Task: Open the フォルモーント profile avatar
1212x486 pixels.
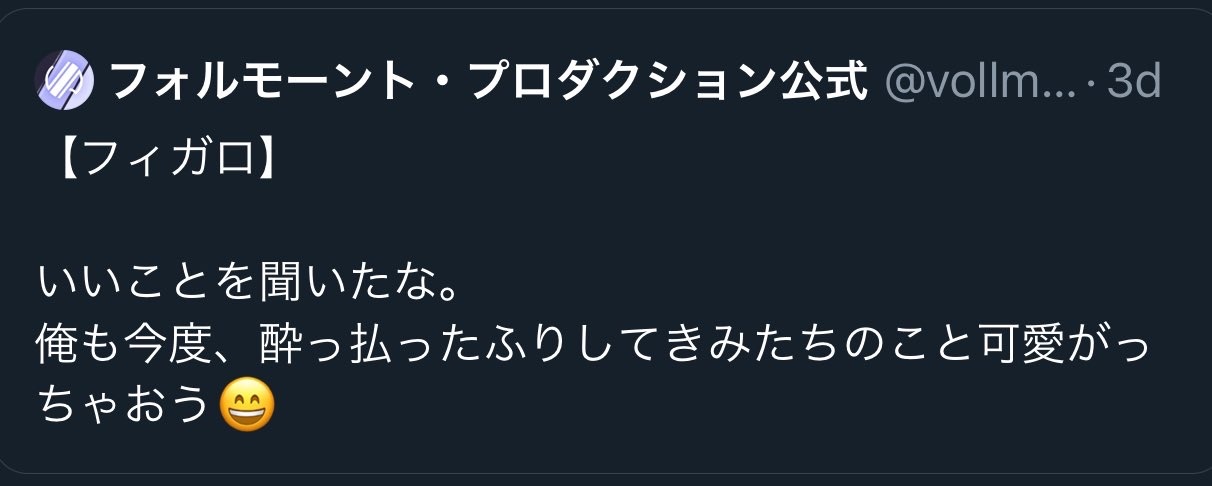Action: coord(64,82)
